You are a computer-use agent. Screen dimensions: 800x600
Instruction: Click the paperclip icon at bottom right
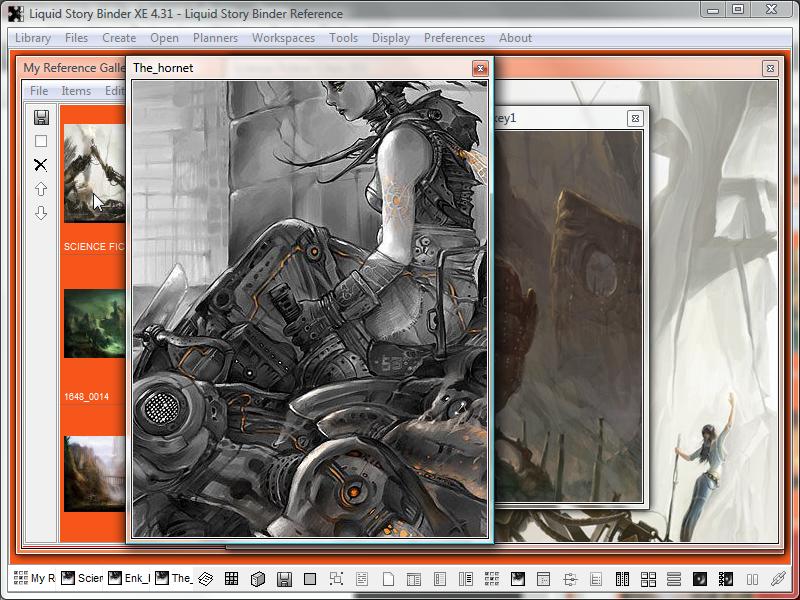tap(779, 579)
